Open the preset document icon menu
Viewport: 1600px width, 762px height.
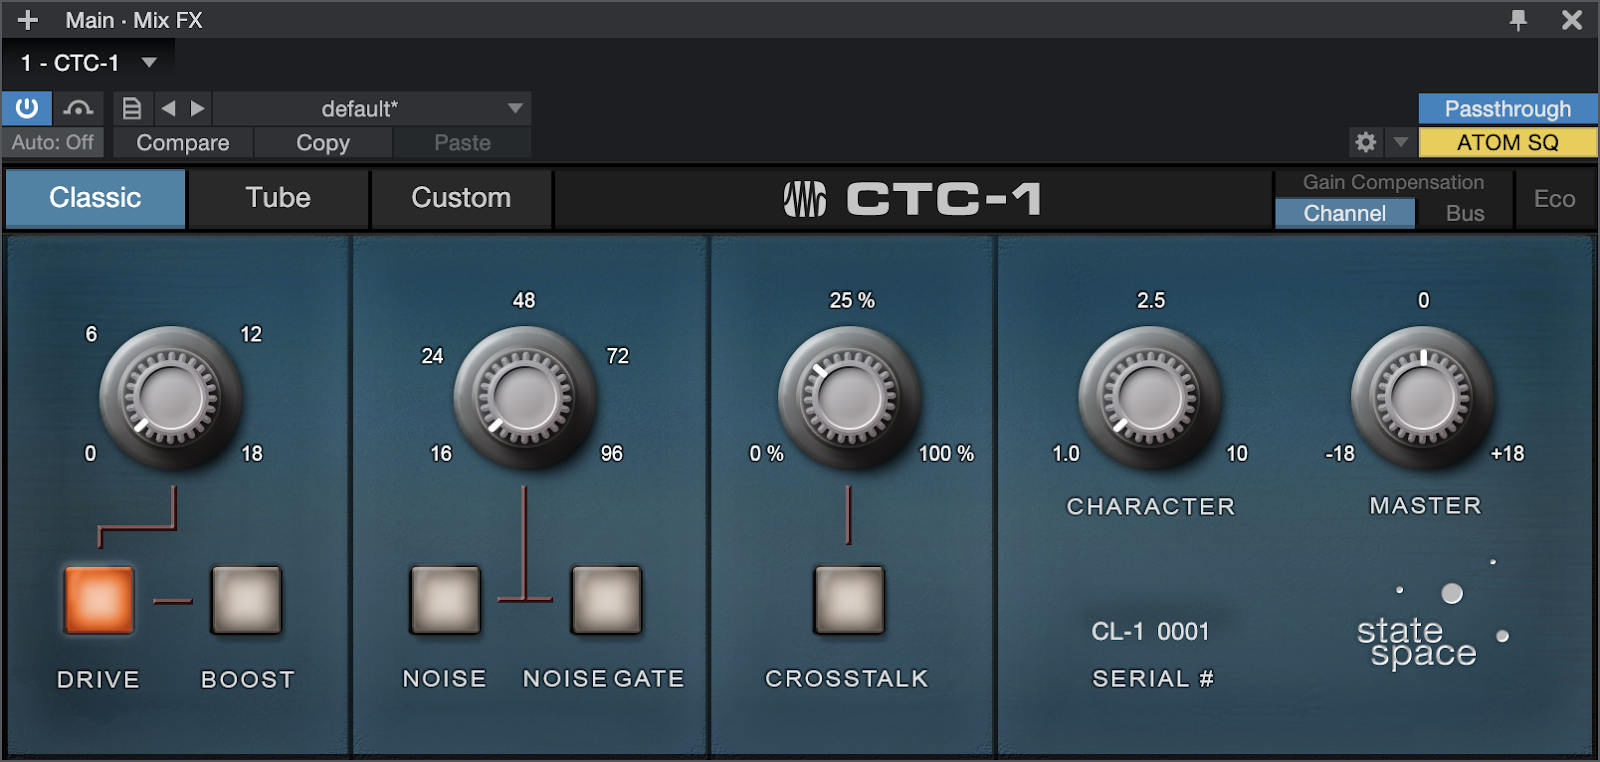(x=132, y=108)
